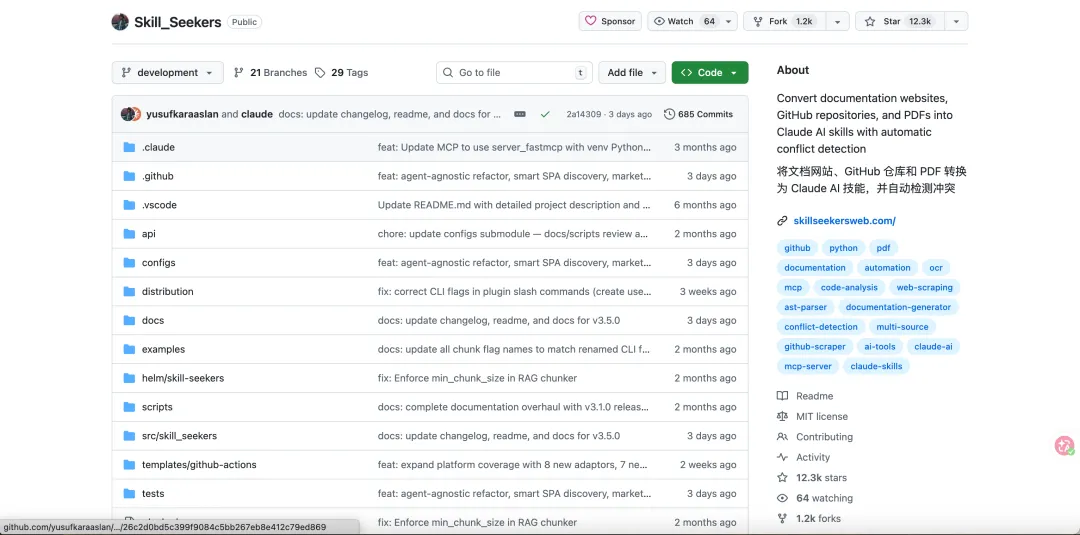Select the multi-source topic tag

pos(902,327)
